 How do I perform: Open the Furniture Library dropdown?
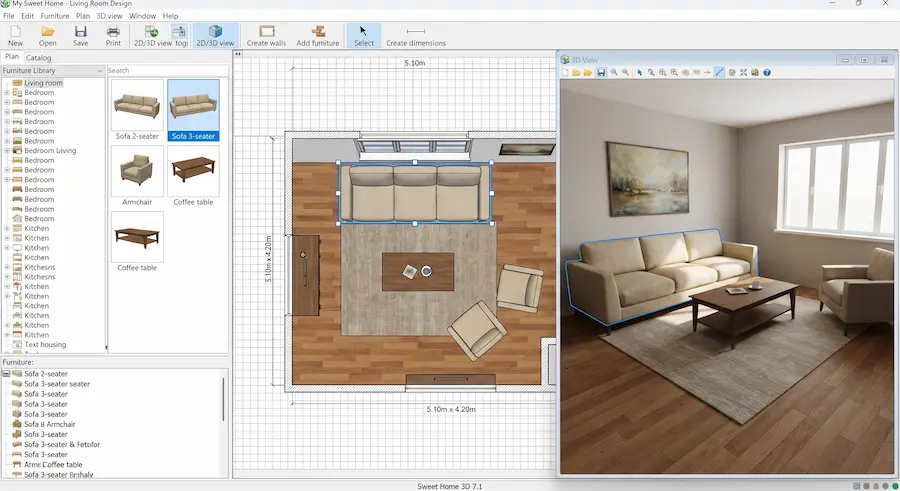click(x=52, y=71)
